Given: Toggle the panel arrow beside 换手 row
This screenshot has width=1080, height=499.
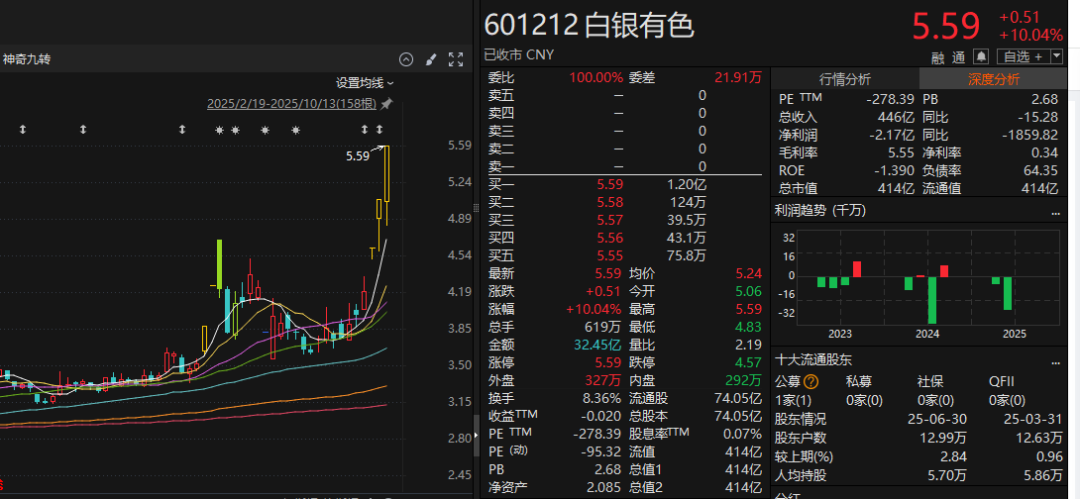Looking at the screenshot, I should [x=476, y=436].
